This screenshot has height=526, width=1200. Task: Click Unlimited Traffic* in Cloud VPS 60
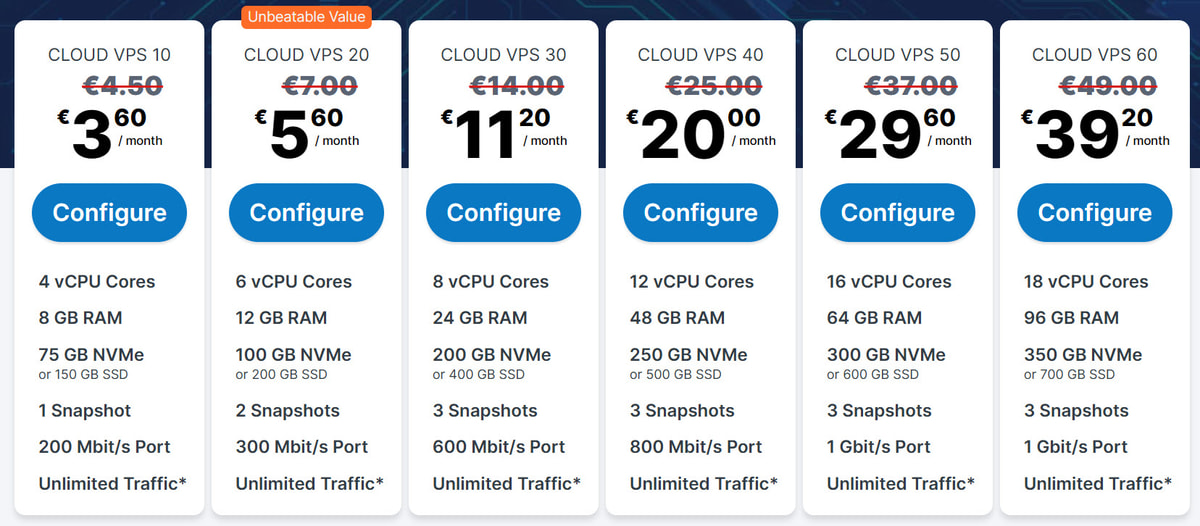1098,484
